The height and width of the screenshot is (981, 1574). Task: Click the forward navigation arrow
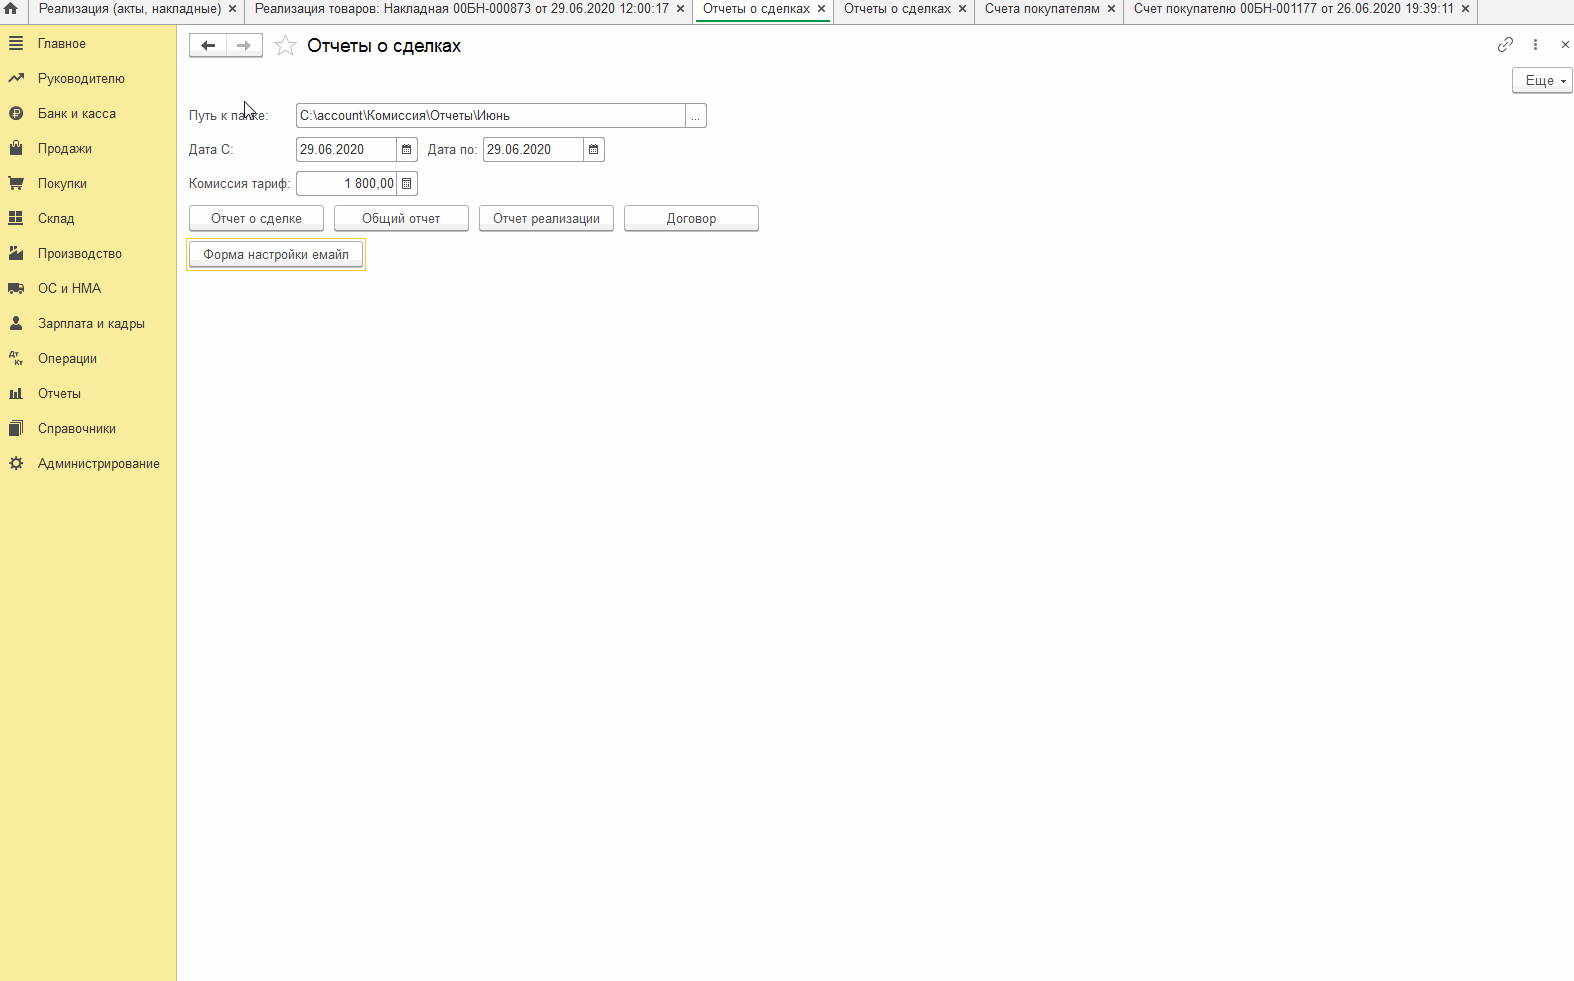coord(244,46)
